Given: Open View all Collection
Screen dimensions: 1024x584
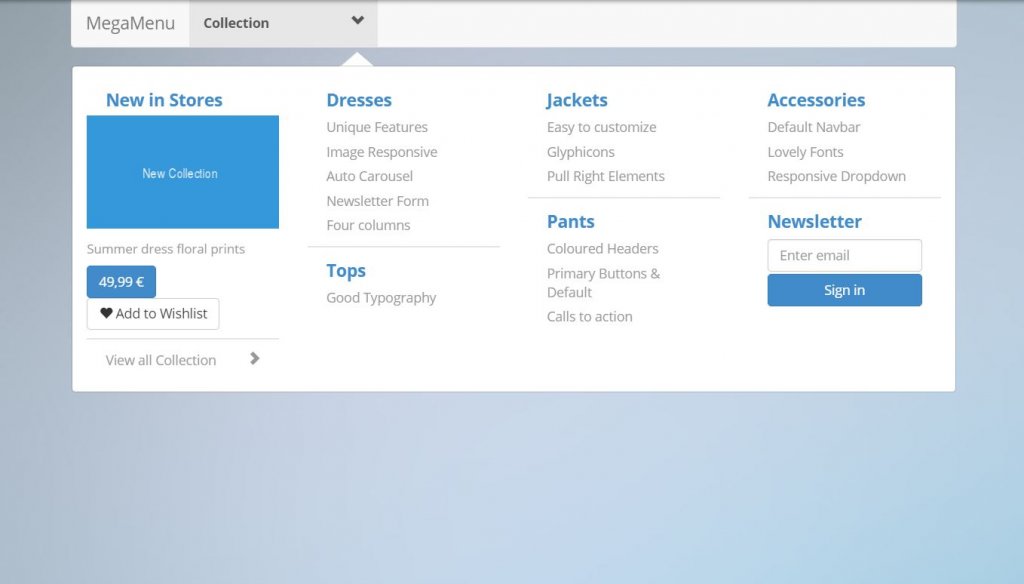Looking at the screenshot, I should point(160,359).
